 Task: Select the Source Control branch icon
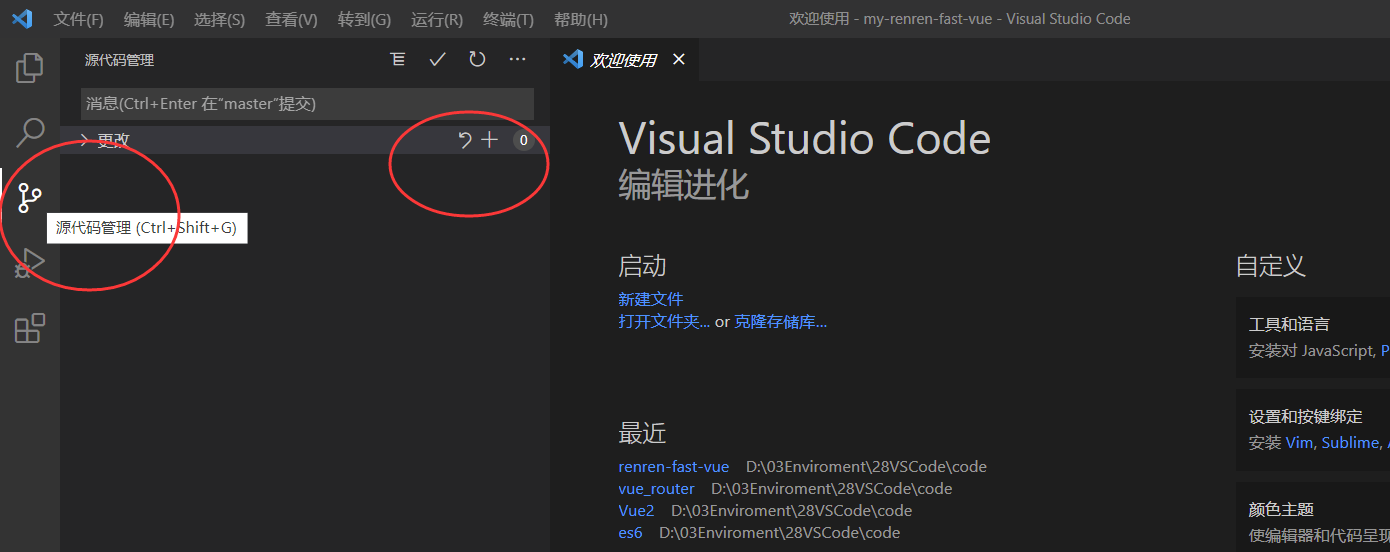[x=30, y=197]
